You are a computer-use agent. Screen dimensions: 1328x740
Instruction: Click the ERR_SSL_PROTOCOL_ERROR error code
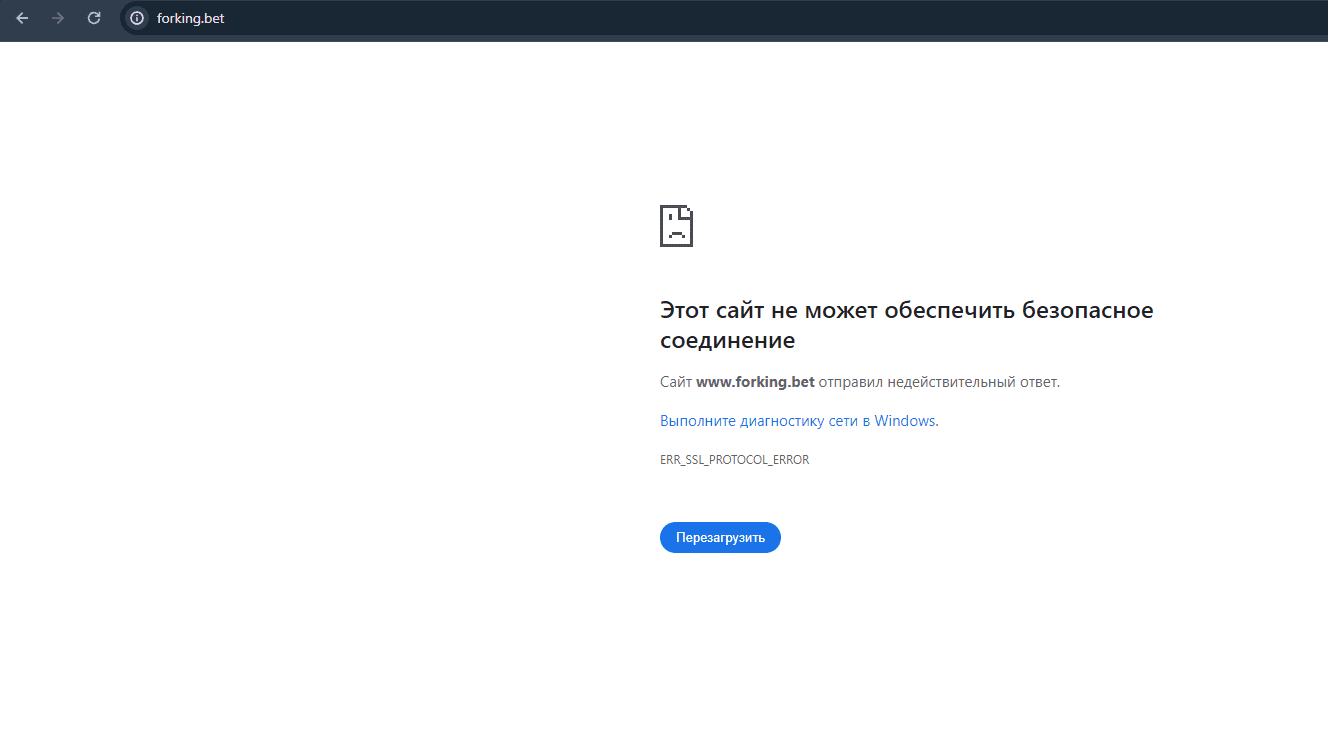734,460
